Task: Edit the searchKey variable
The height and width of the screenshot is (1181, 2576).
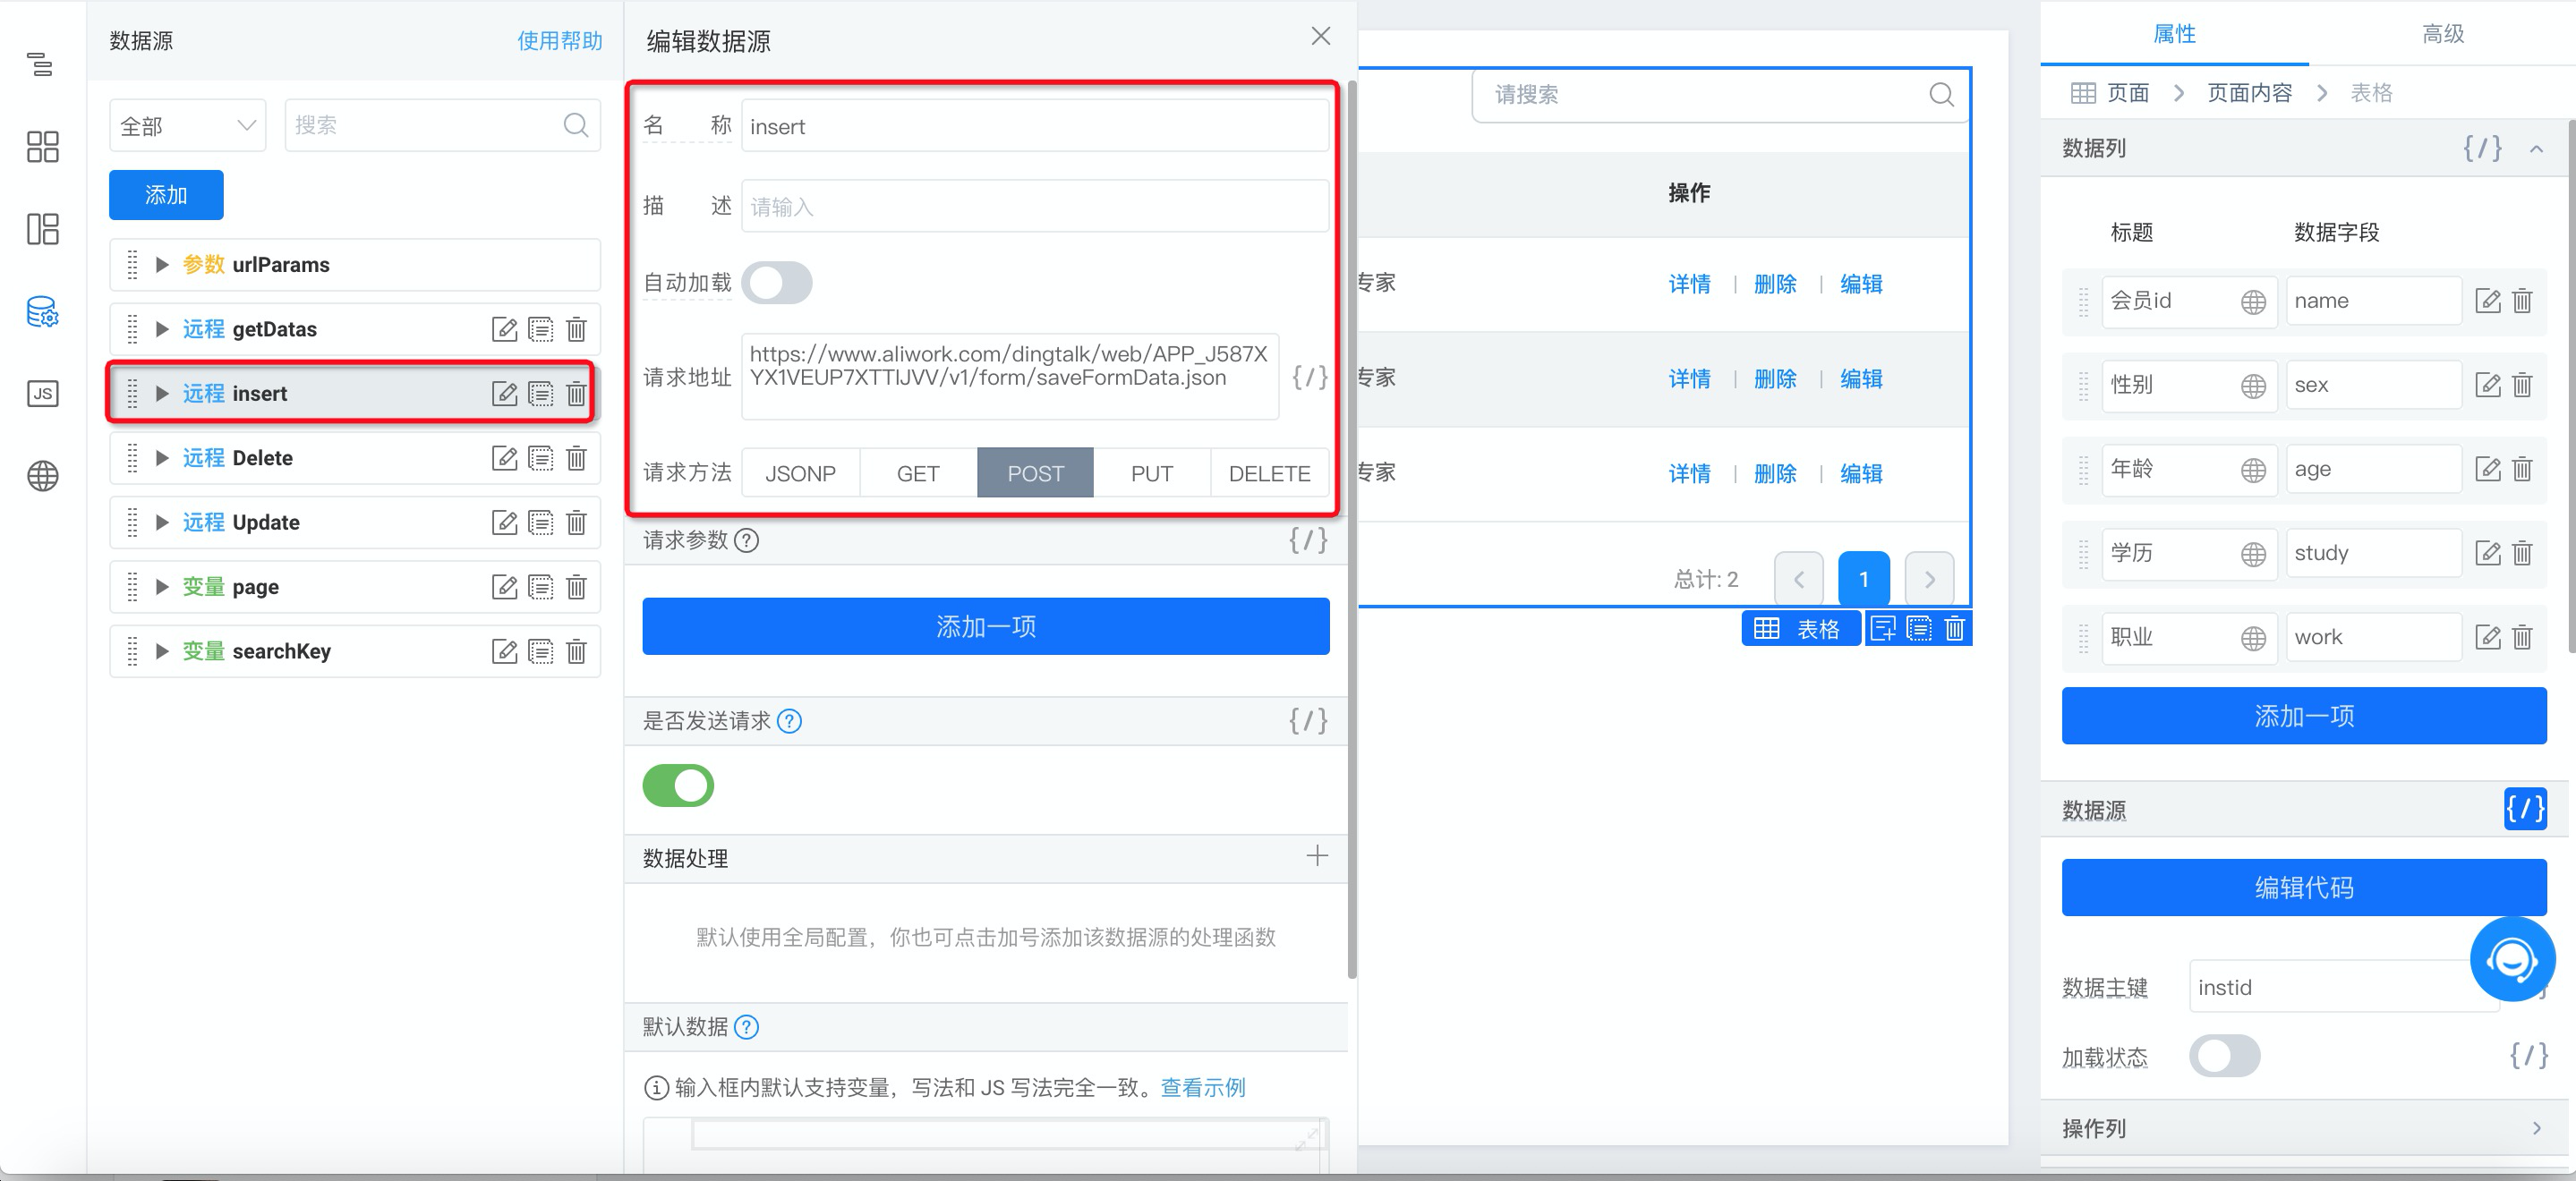Action: tap(505, 651)
